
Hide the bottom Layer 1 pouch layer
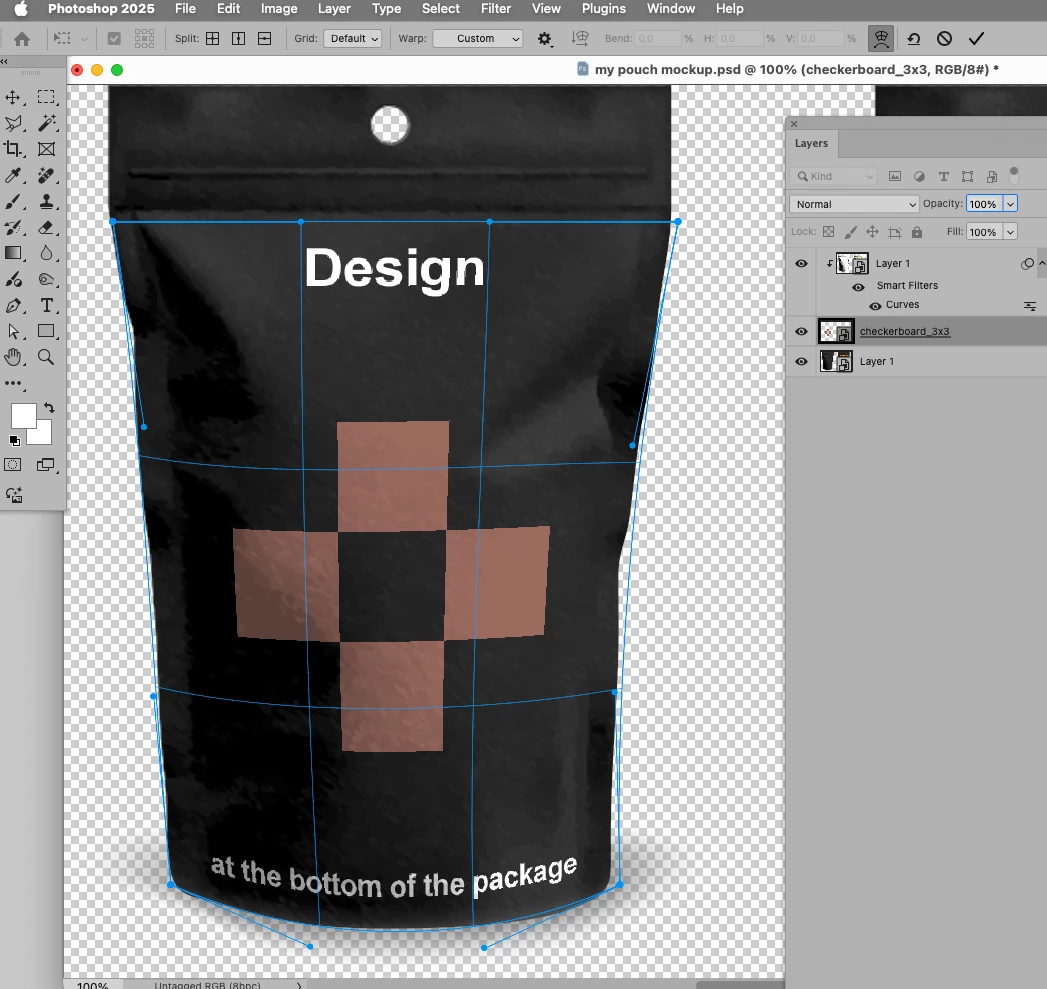tap(801, 361)
